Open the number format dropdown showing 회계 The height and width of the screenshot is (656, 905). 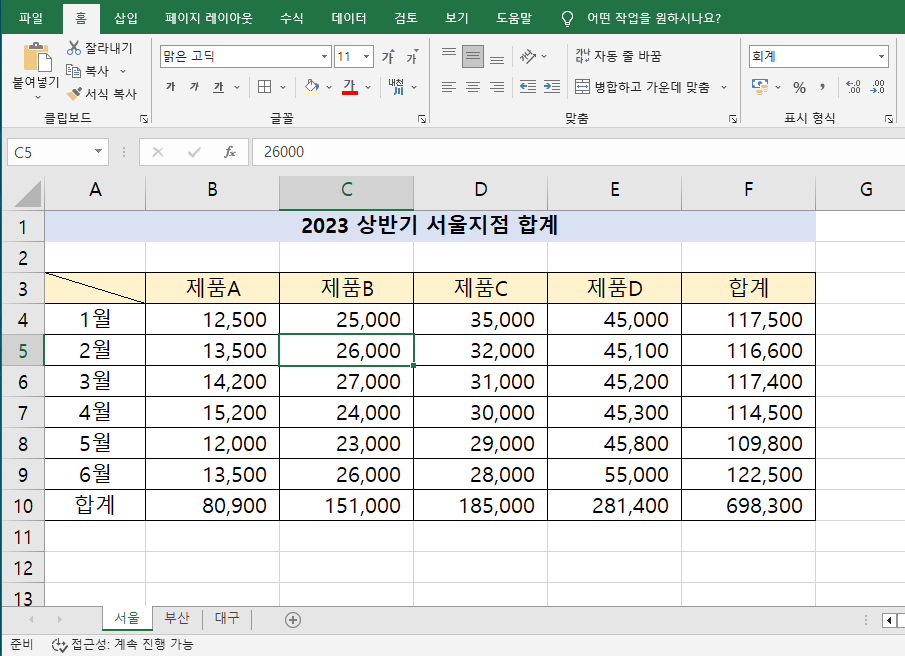[x=881, y=57]
